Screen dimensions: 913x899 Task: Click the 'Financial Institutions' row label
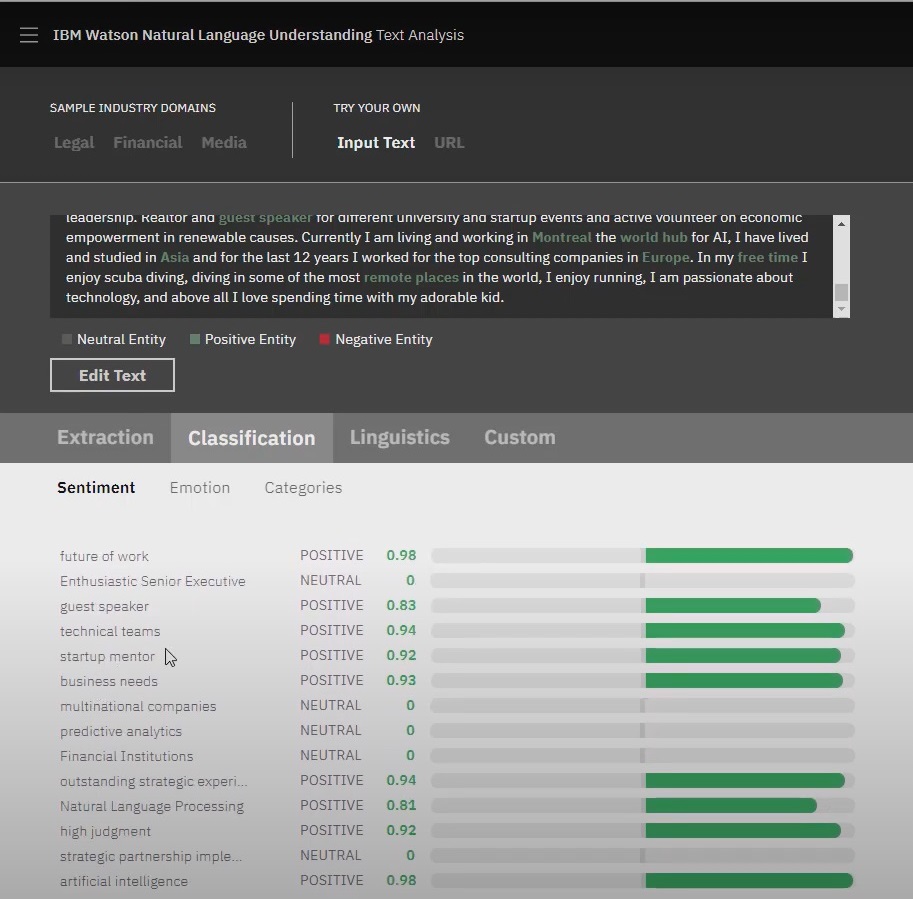pos(126,756)
